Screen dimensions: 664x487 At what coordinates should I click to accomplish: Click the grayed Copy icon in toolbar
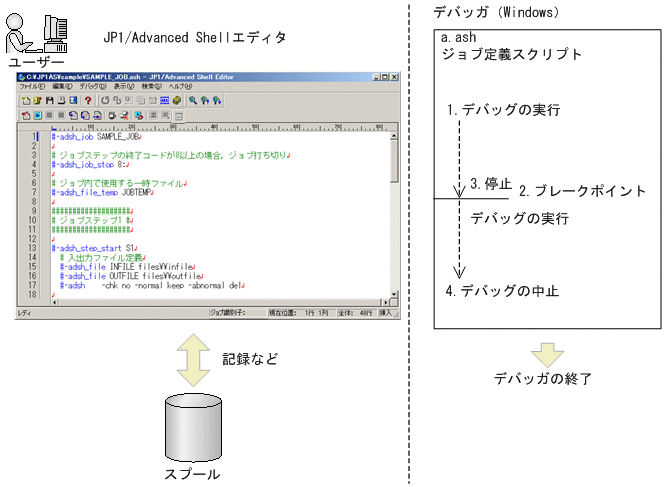click(x=141, y=100)
